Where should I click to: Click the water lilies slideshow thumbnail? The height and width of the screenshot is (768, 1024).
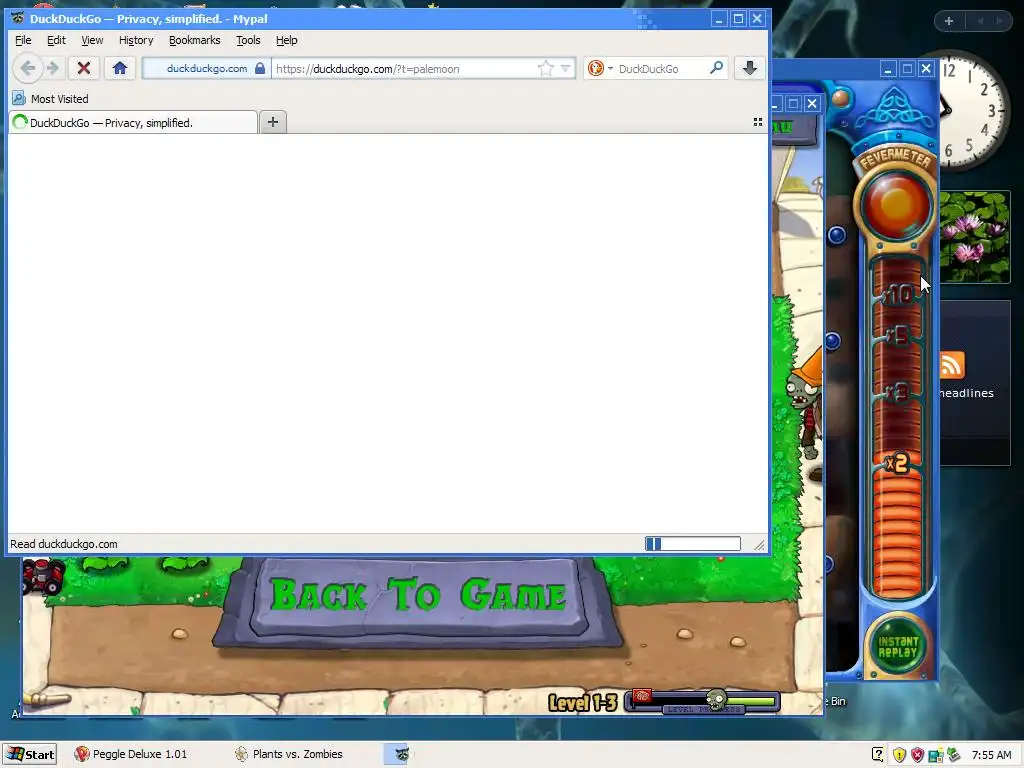click(975, 237)
